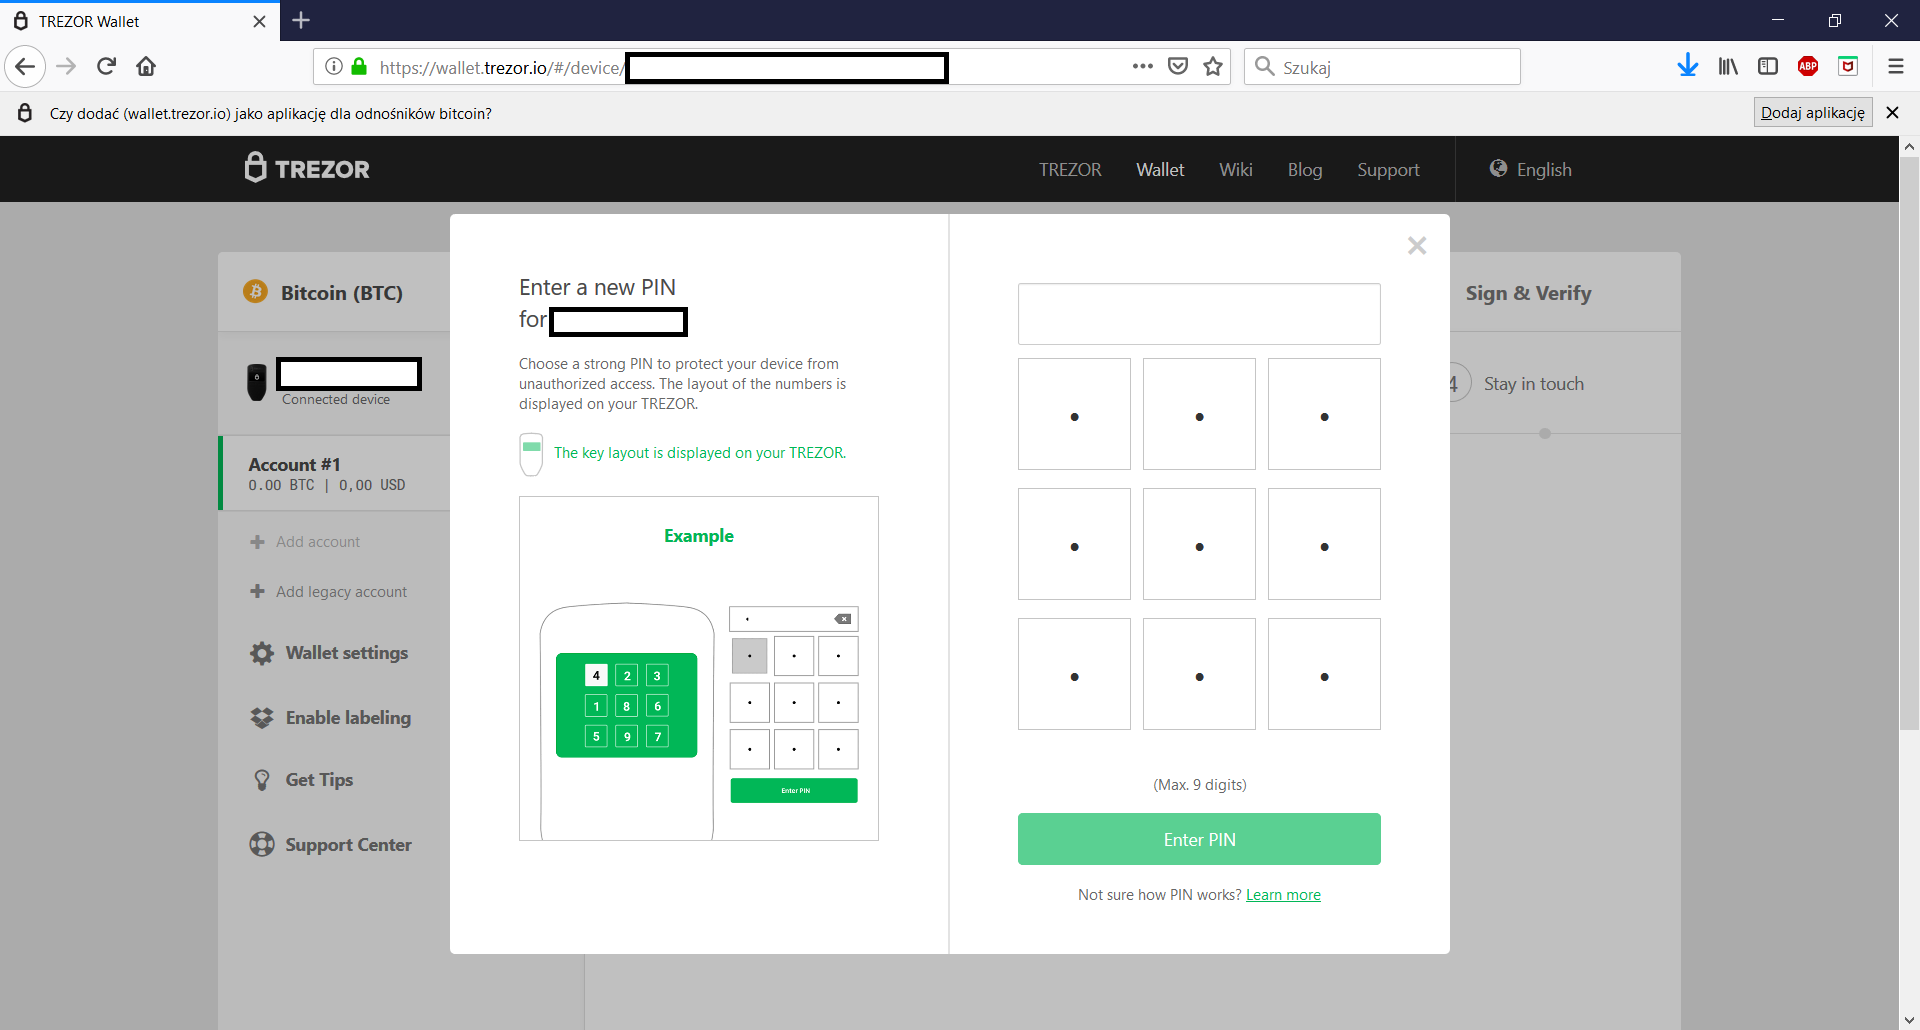1920x1030 pixels.
Task: Click the Dodaj aplikację button
Action: click(x=1813, y=112)
